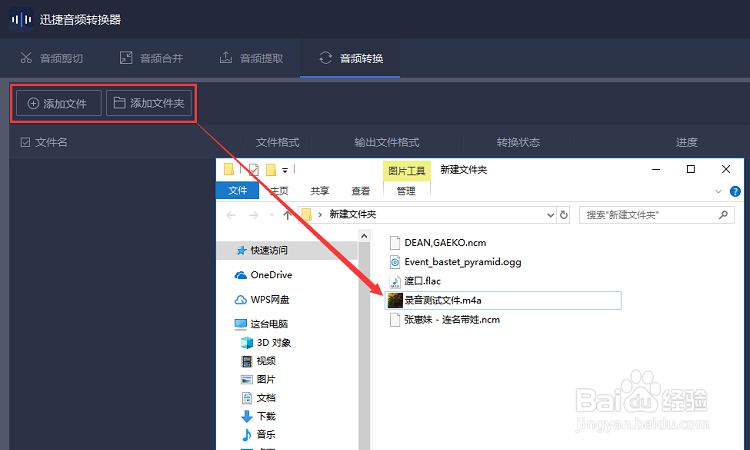Click the 录音测试文件.m4a thumbnail icon

(395, 300)
